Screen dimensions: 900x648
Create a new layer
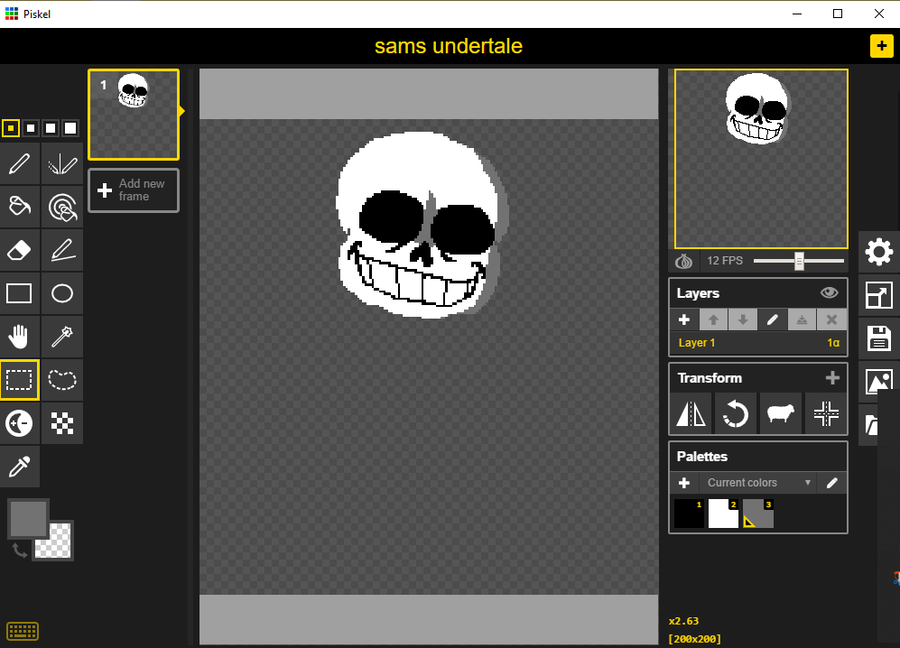(684, 320)
